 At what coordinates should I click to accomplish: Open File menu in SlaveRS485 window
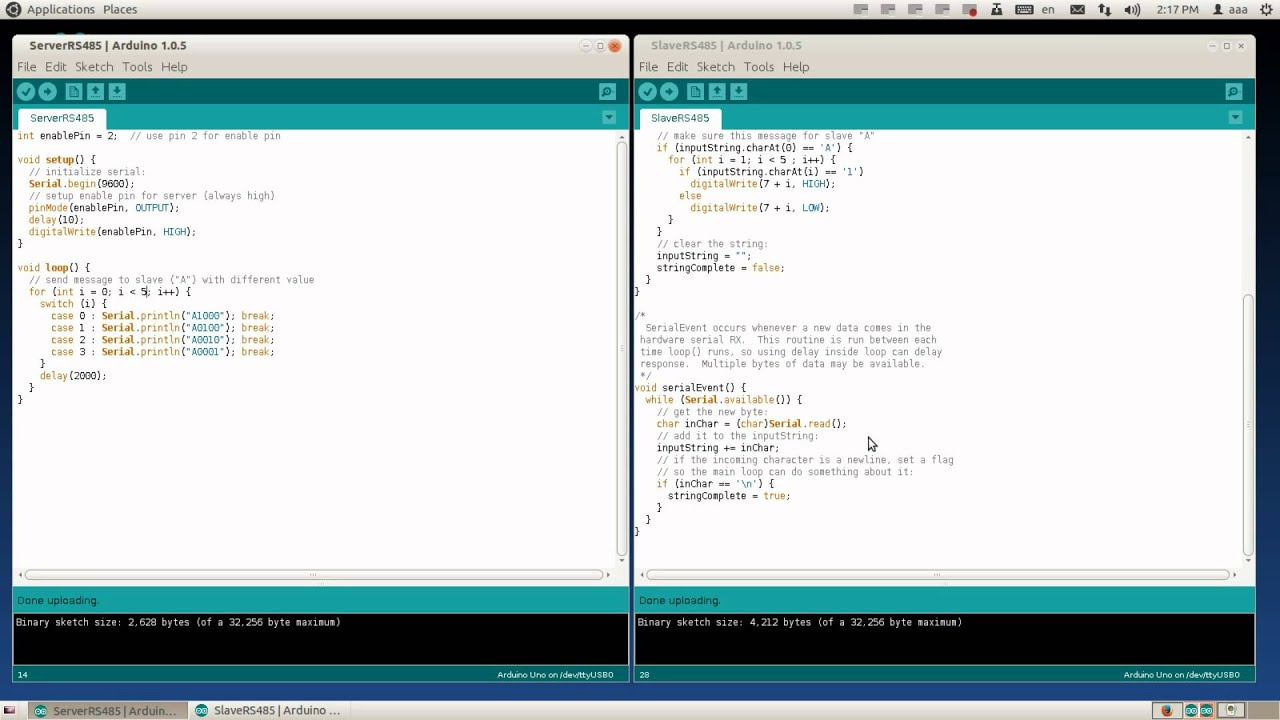[649, 67]
